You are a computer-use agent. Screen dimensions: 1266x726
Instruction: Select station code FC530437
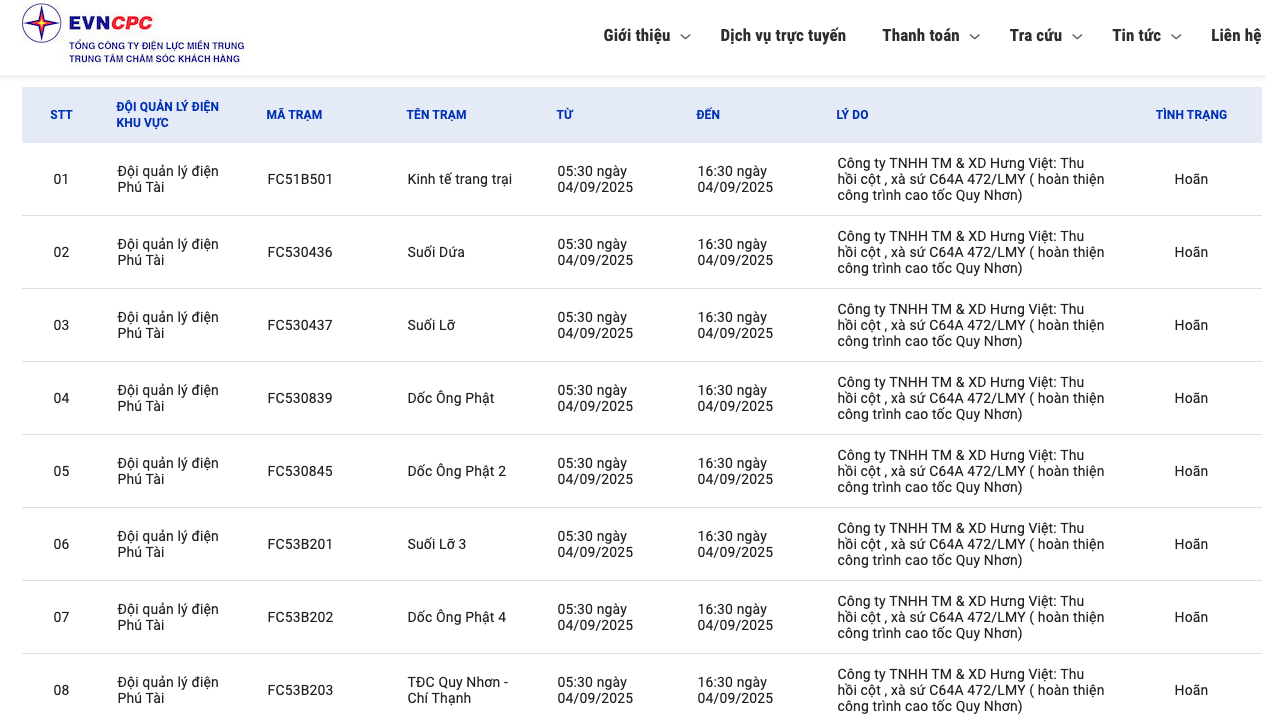(300, 325)
